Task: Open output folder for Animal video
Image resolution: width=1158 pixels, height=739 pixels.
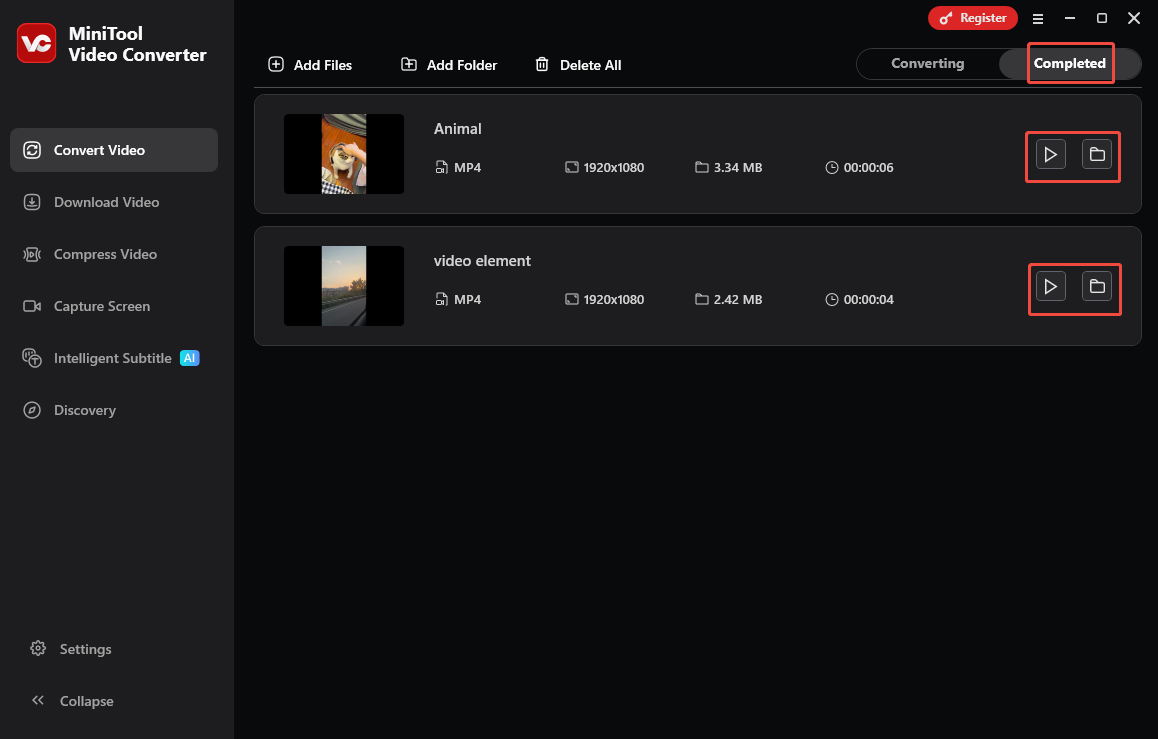Action: pos(1097,154)
